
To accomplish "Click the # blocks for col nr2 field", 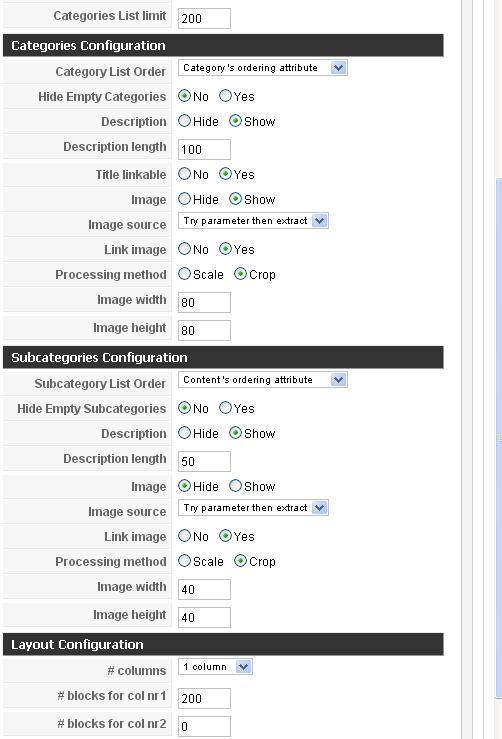I will (204, 726).
